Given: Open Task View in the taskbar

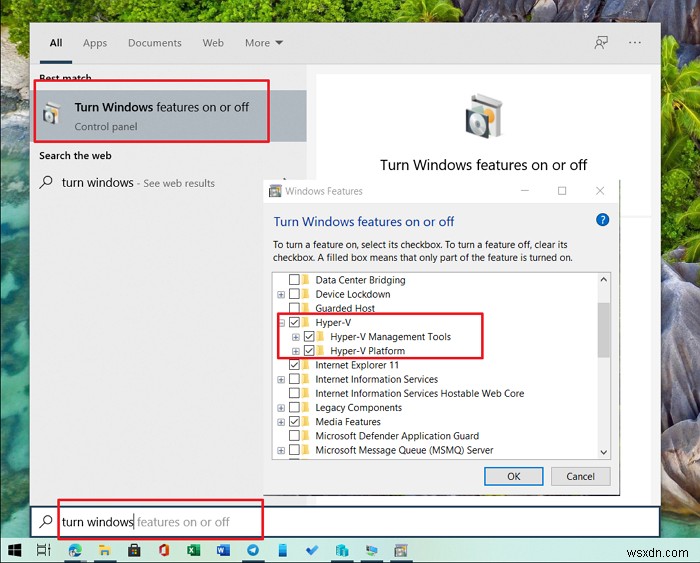Looking at the screenshot, I should (x=44, y=550).
